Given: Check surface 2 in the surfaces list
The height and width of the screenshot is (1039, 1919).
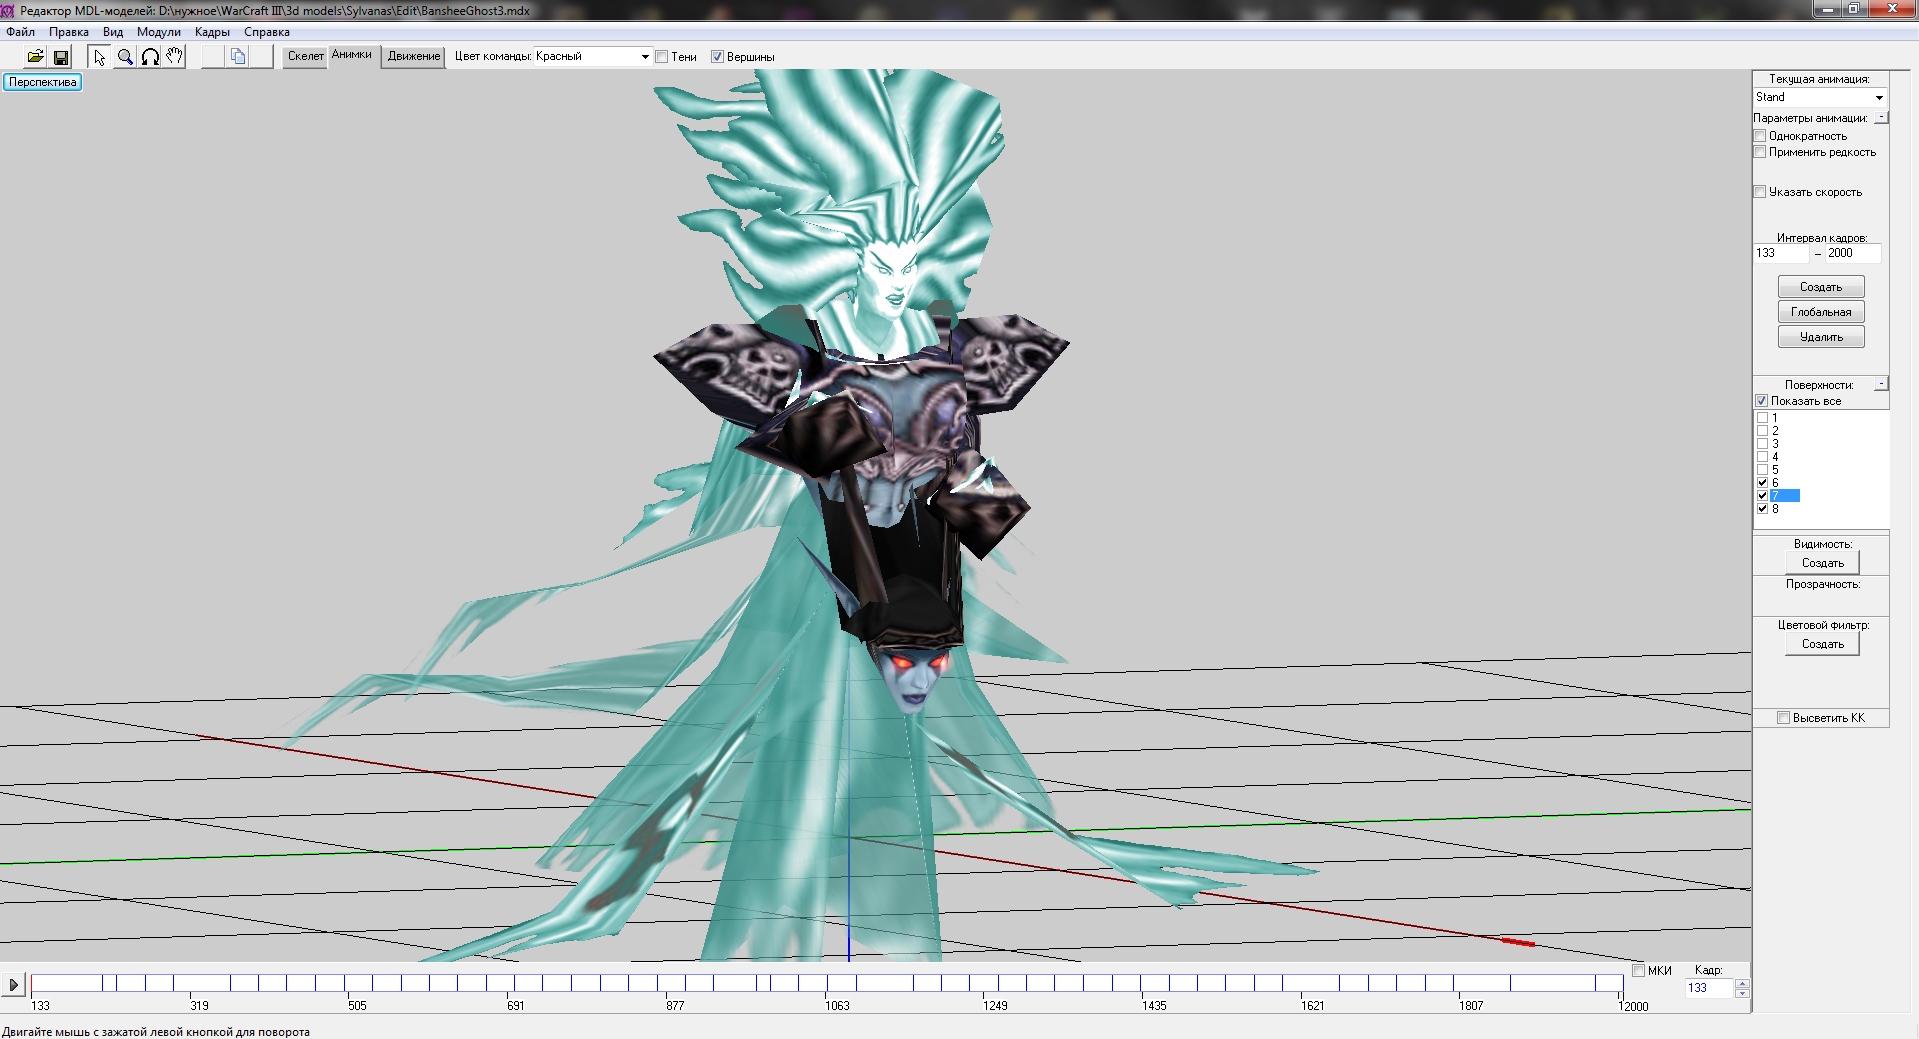Looking at the screenshot, I should click(x=1762, y=431).
